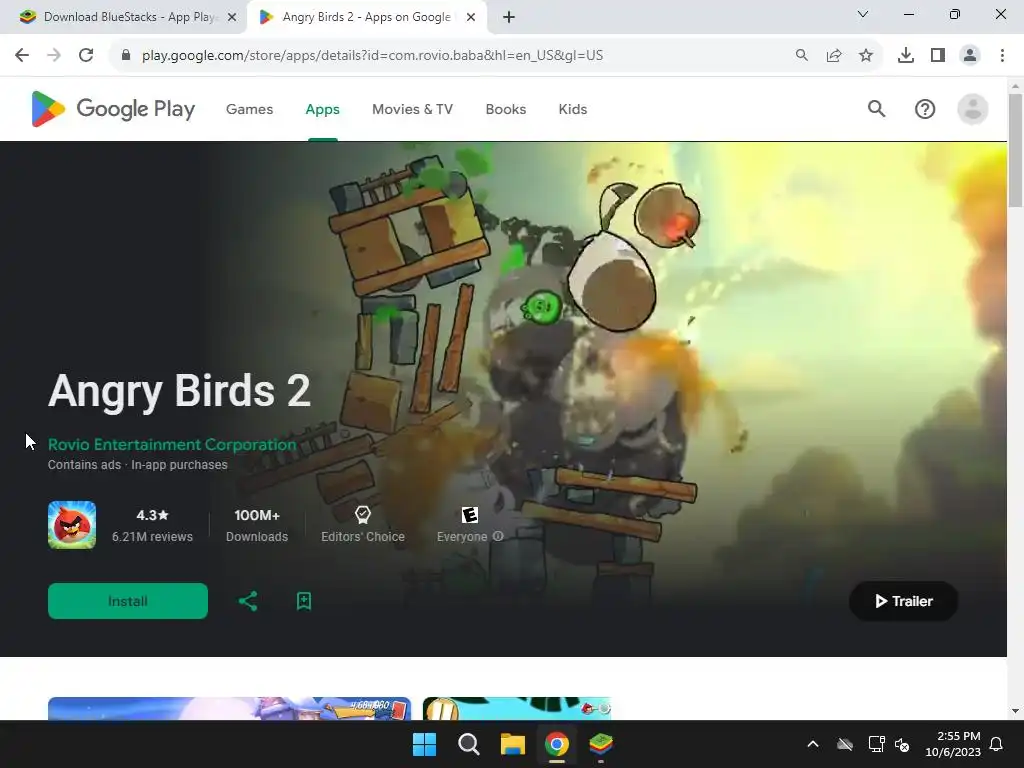Click the Contains ads label

click(84, 464)
